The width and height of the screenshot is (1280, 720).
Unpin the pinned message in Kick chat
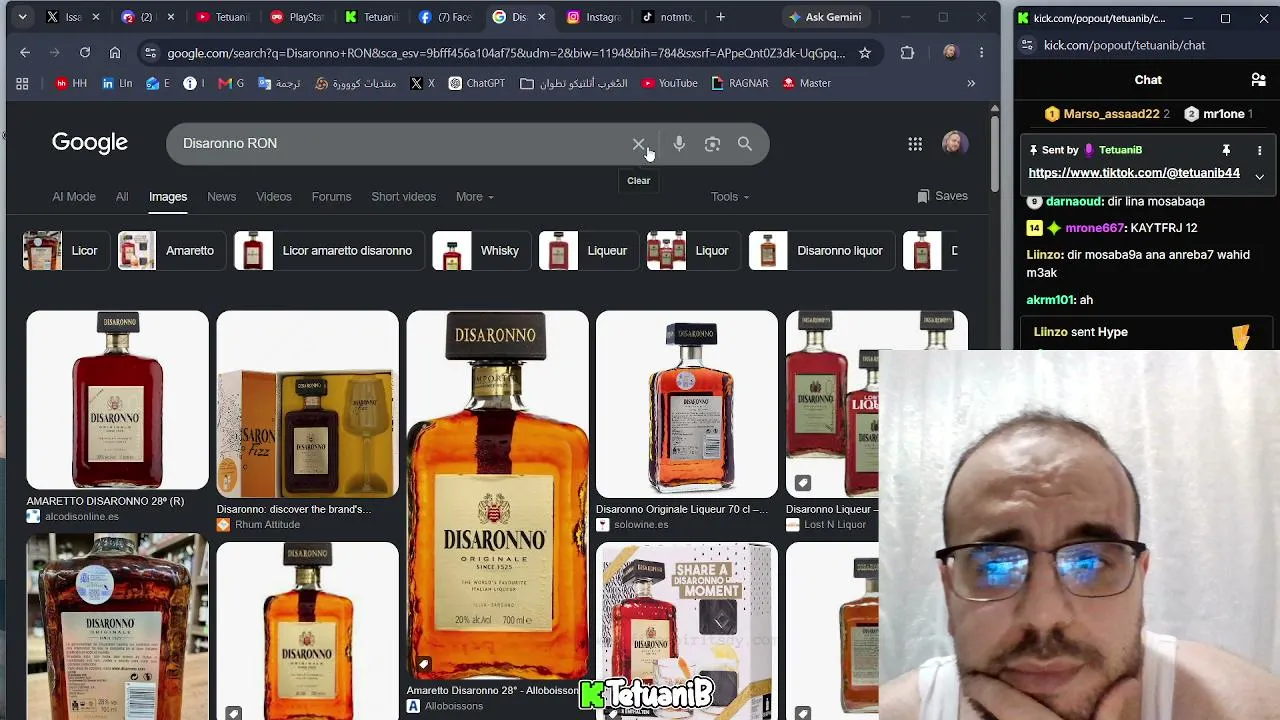1226,150
